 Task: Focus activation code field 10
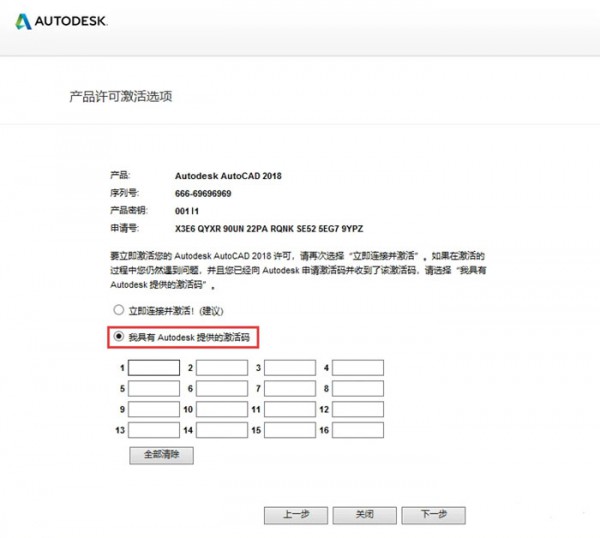pyautogui.click(x=222, y=409)
